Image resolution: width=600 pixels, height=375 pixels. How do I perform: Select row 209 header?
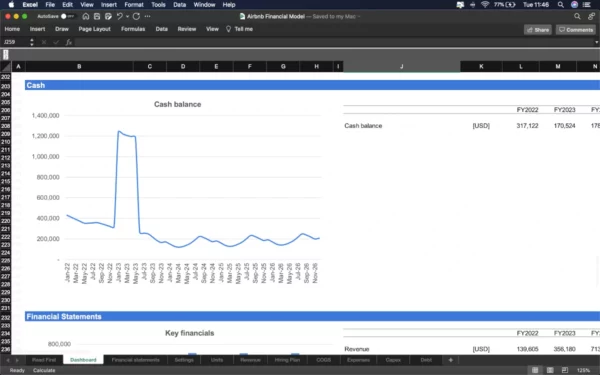[x=5, y=134]
